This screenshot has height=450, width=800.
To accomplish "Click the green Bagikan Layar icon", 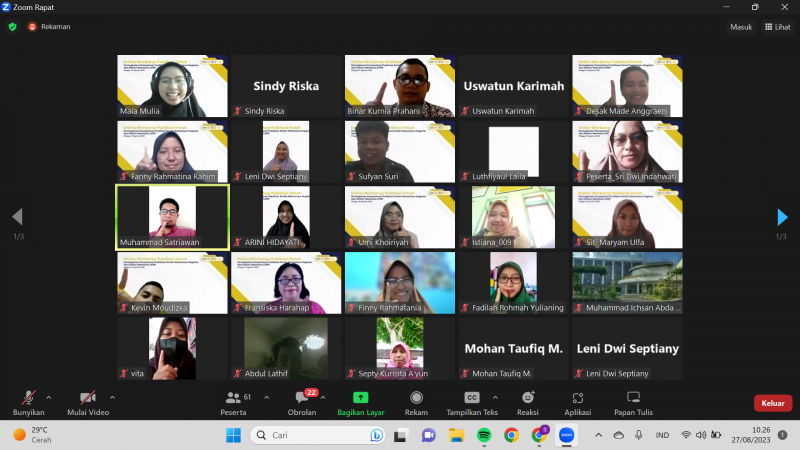I will tap(361, 397).
